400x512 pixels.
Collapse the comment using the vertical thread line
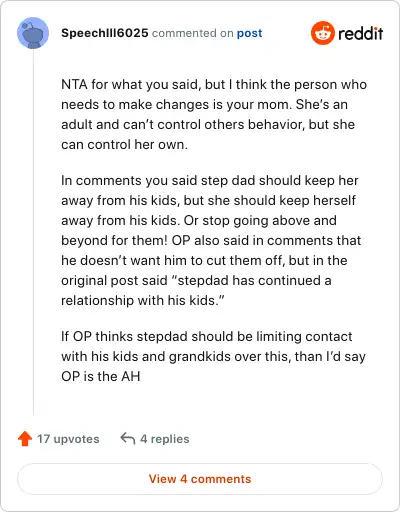pos(33,232)
